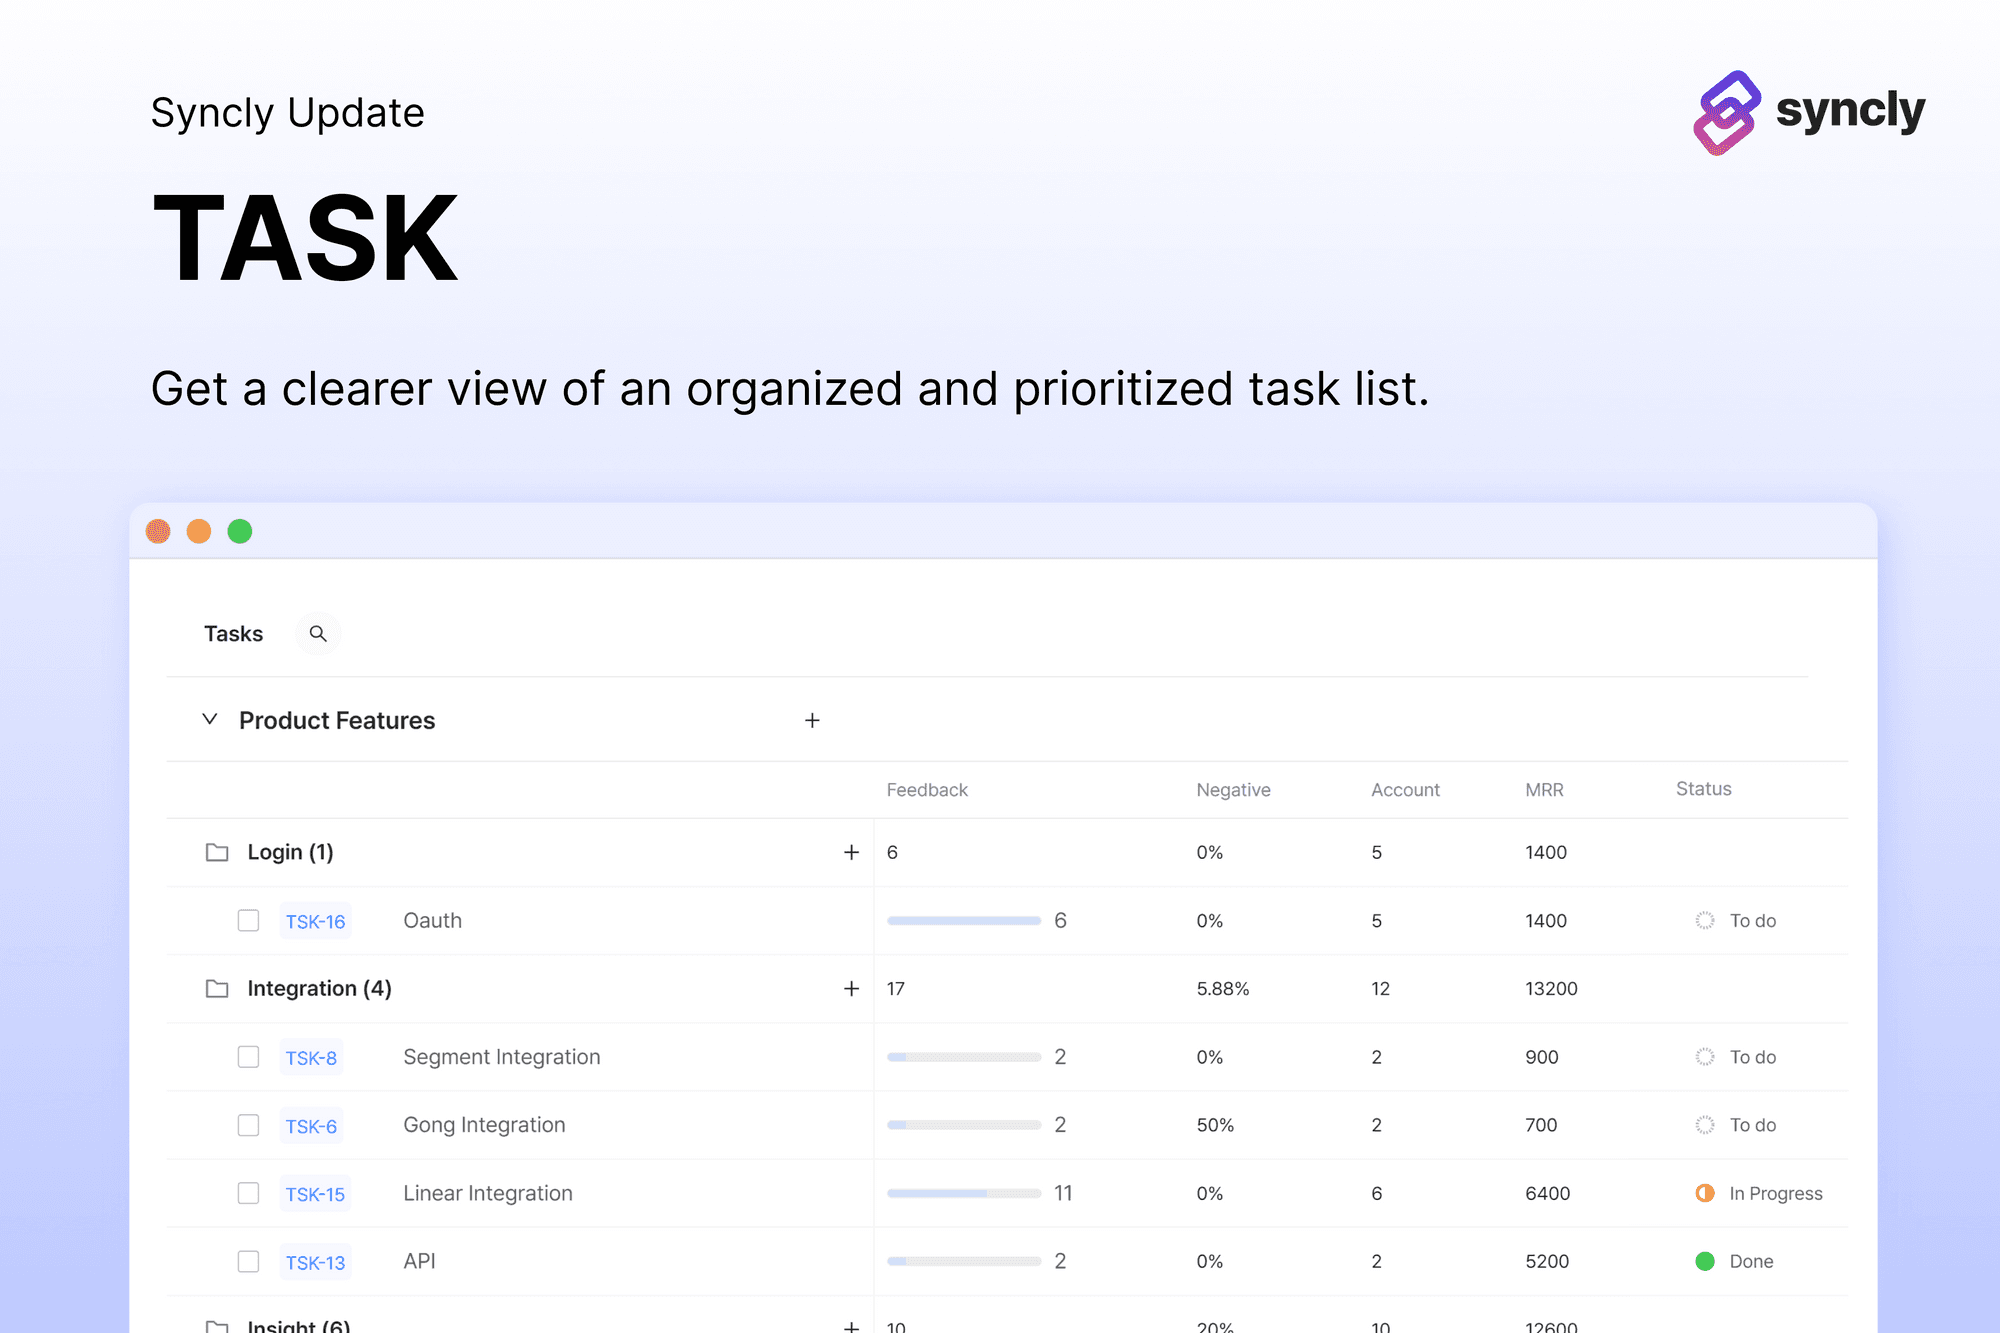2000x1333 pixels.
Task: Open task link TSK-8
Action: 311,1058
